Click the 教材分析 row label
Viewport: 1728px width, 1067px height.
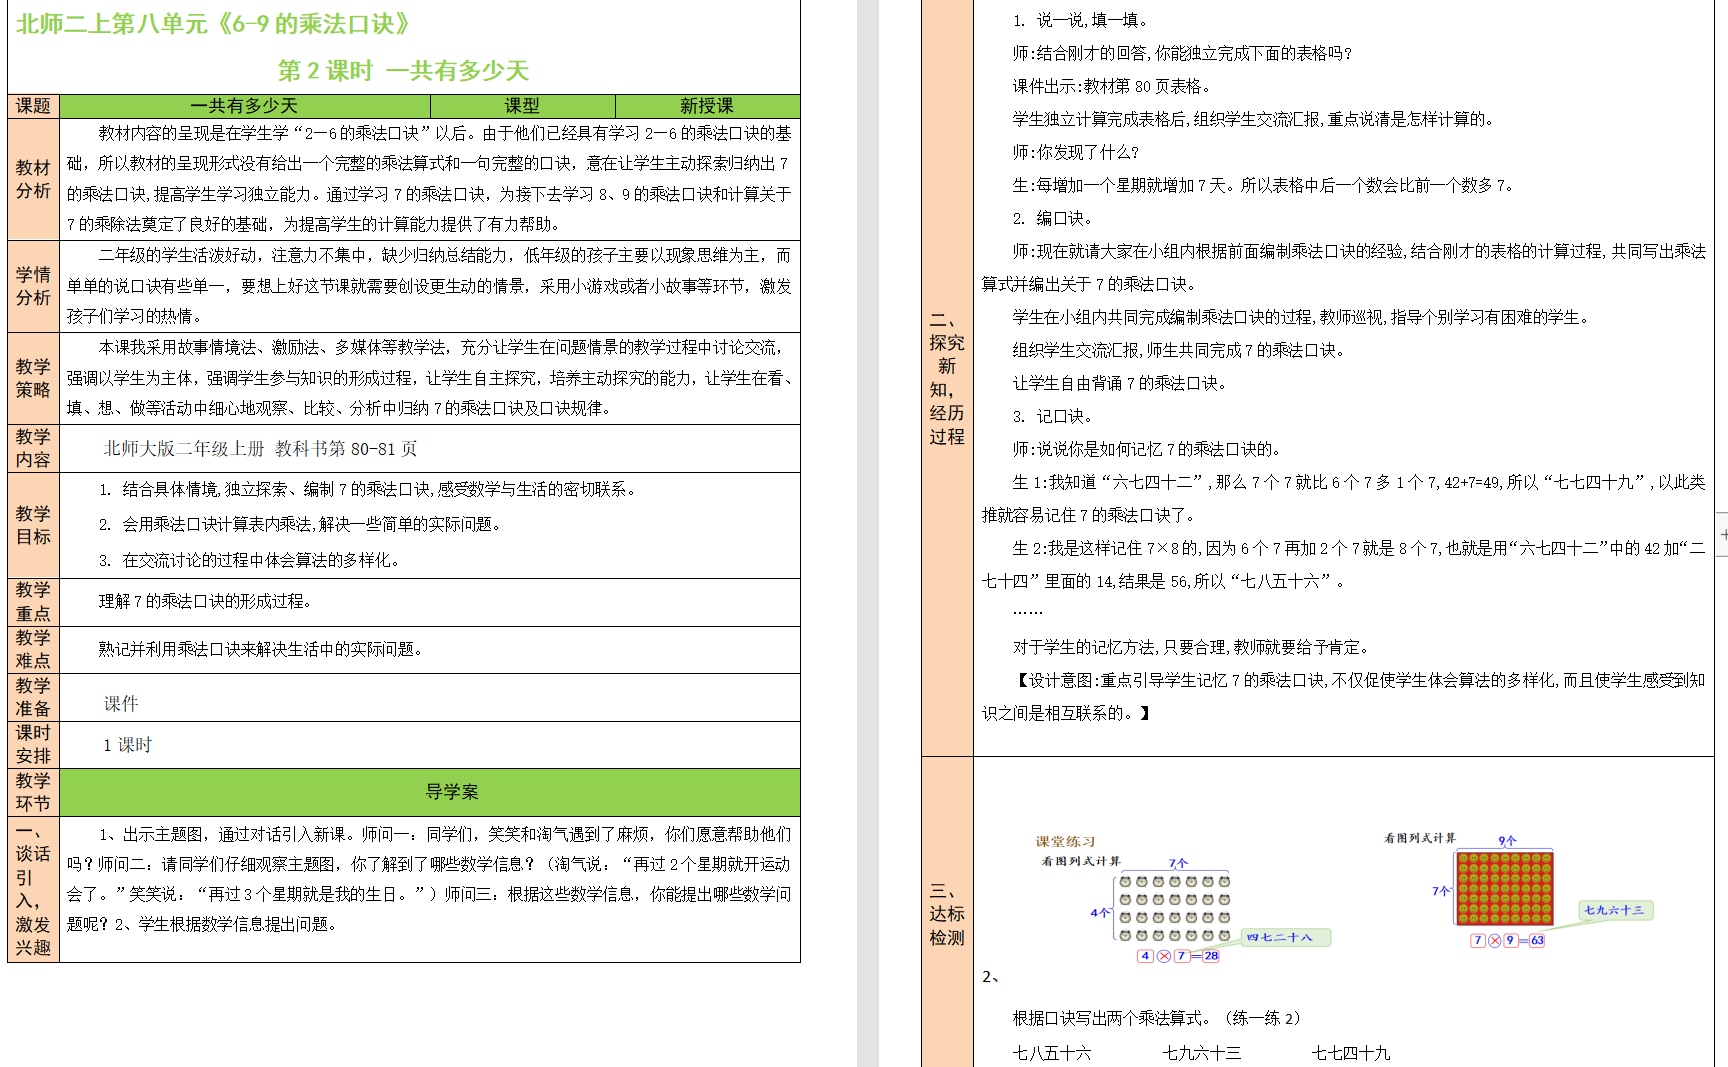click(34, 179)
